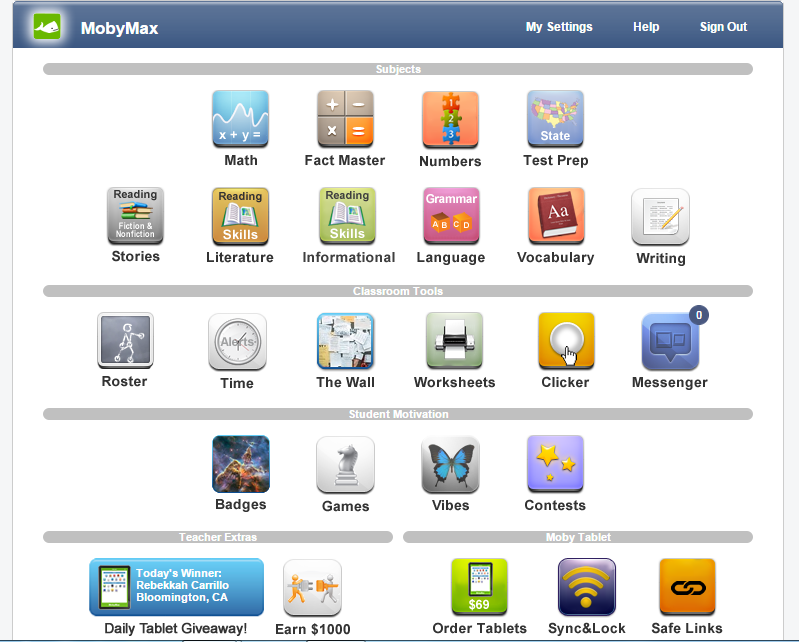Click the Moby Tablet section header

[578, 537]
